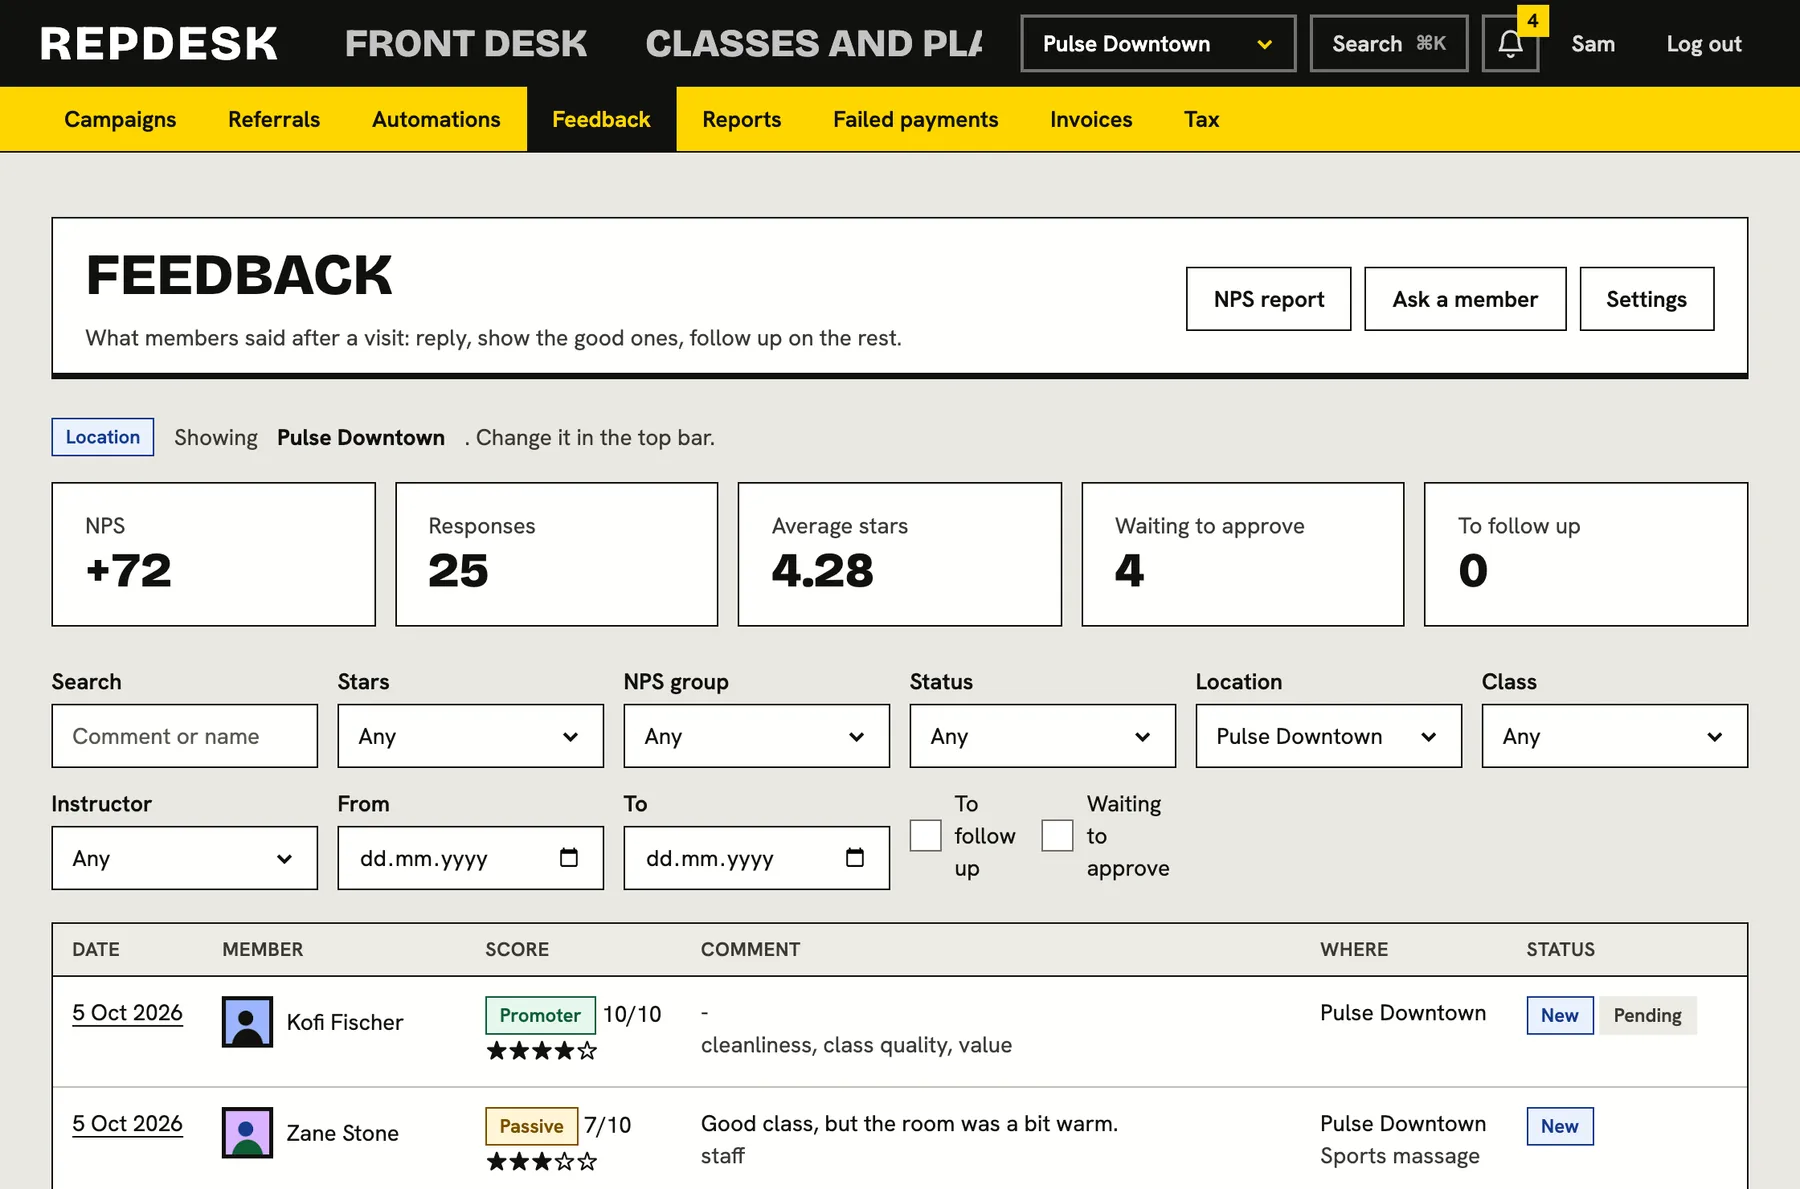Open the Front Desk section

coord(466,44)
